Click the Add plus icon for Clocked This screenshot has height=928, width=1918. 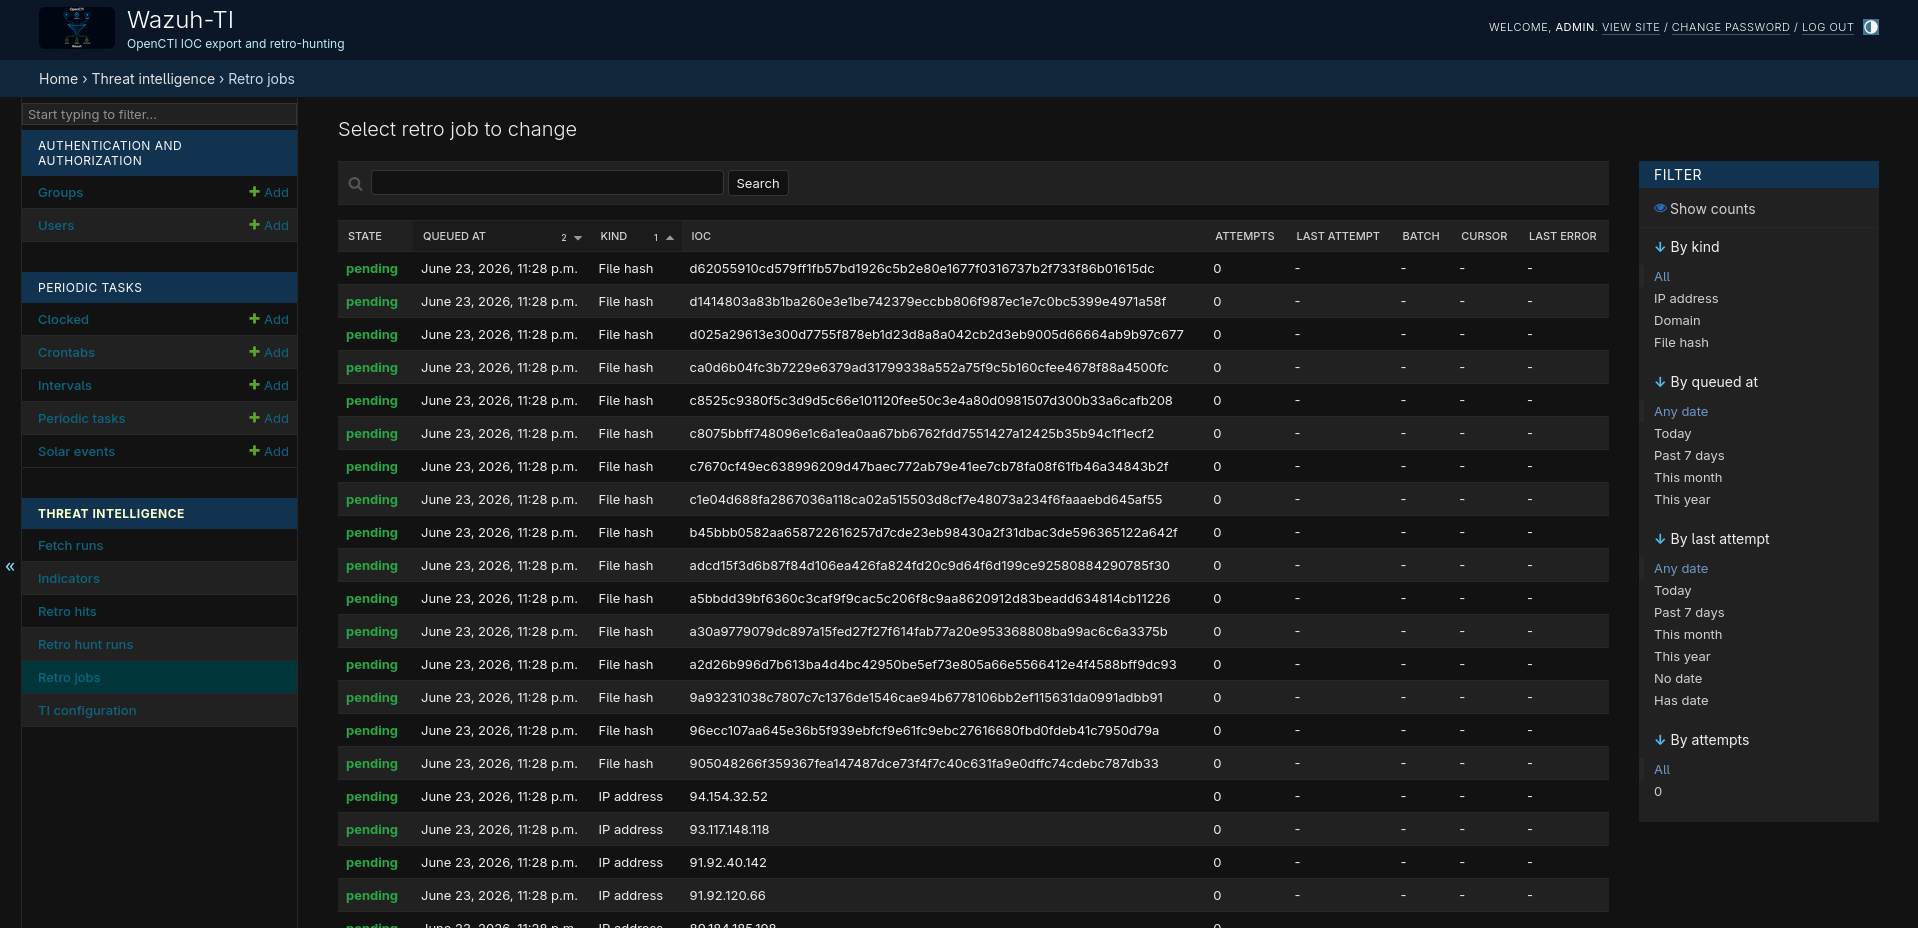(254, 319)
